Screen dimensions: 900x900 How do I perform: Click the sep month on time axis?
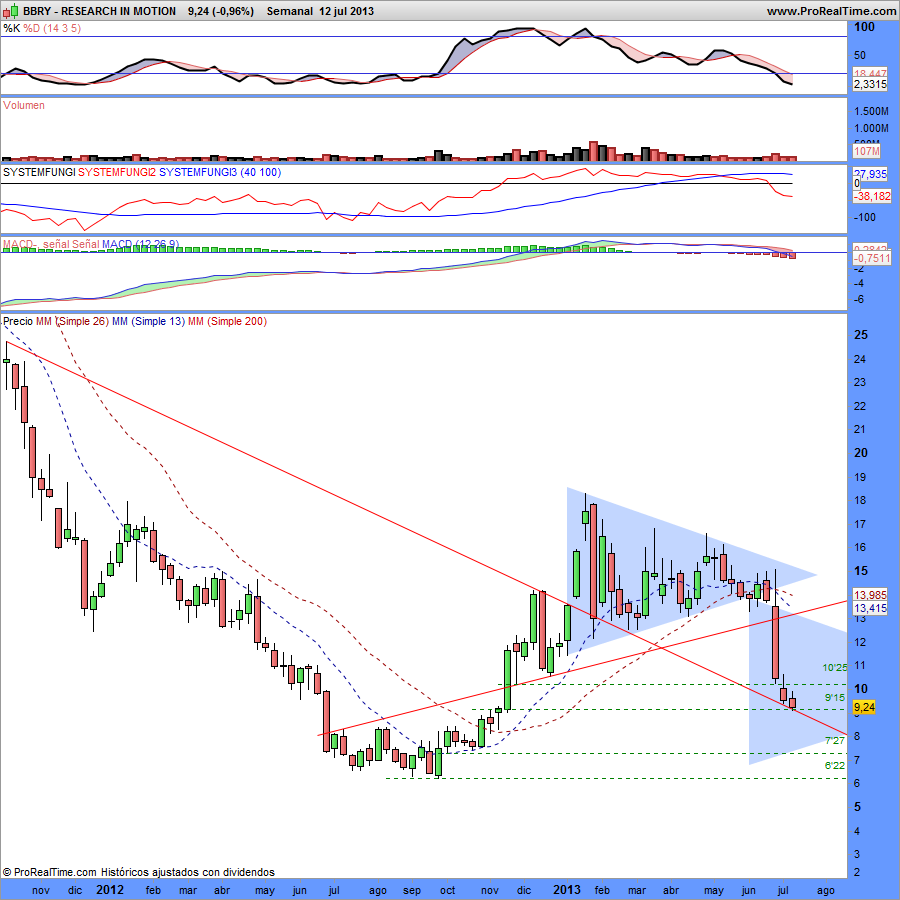coord(412,891)
